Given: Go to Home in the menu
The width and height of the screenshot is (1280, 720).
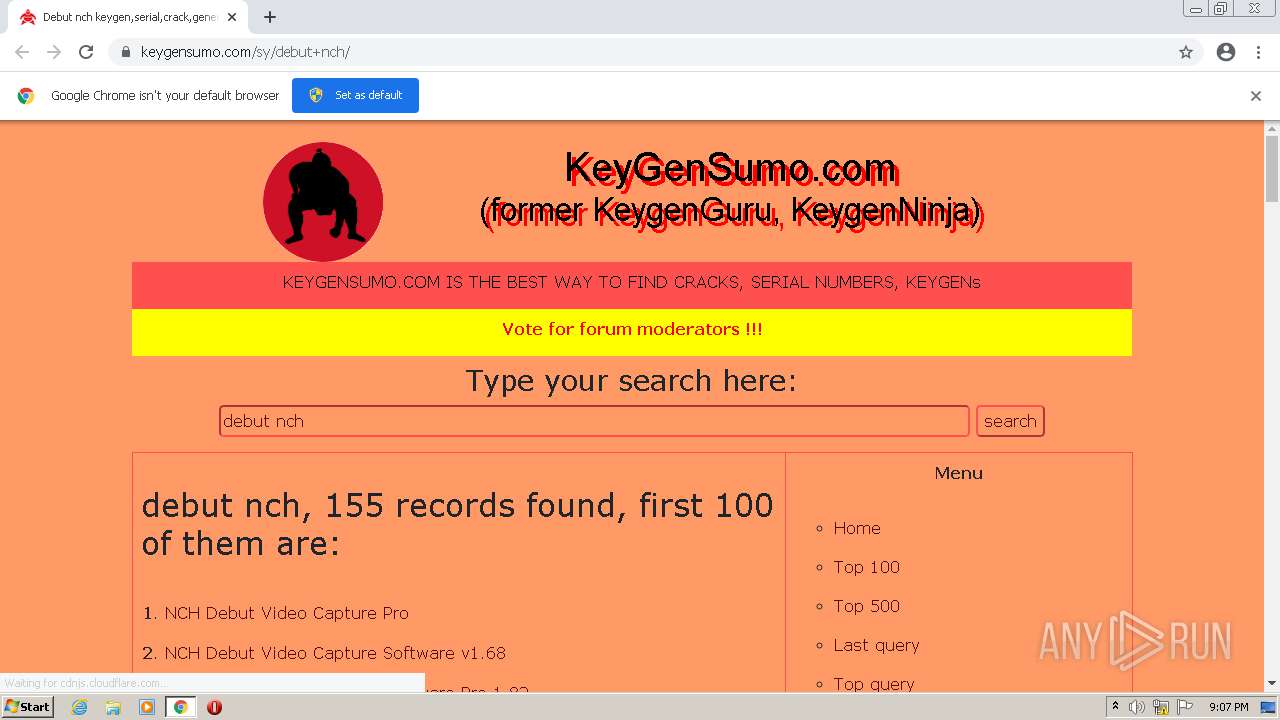Looking at the screenshot, I should coord(857,528).
